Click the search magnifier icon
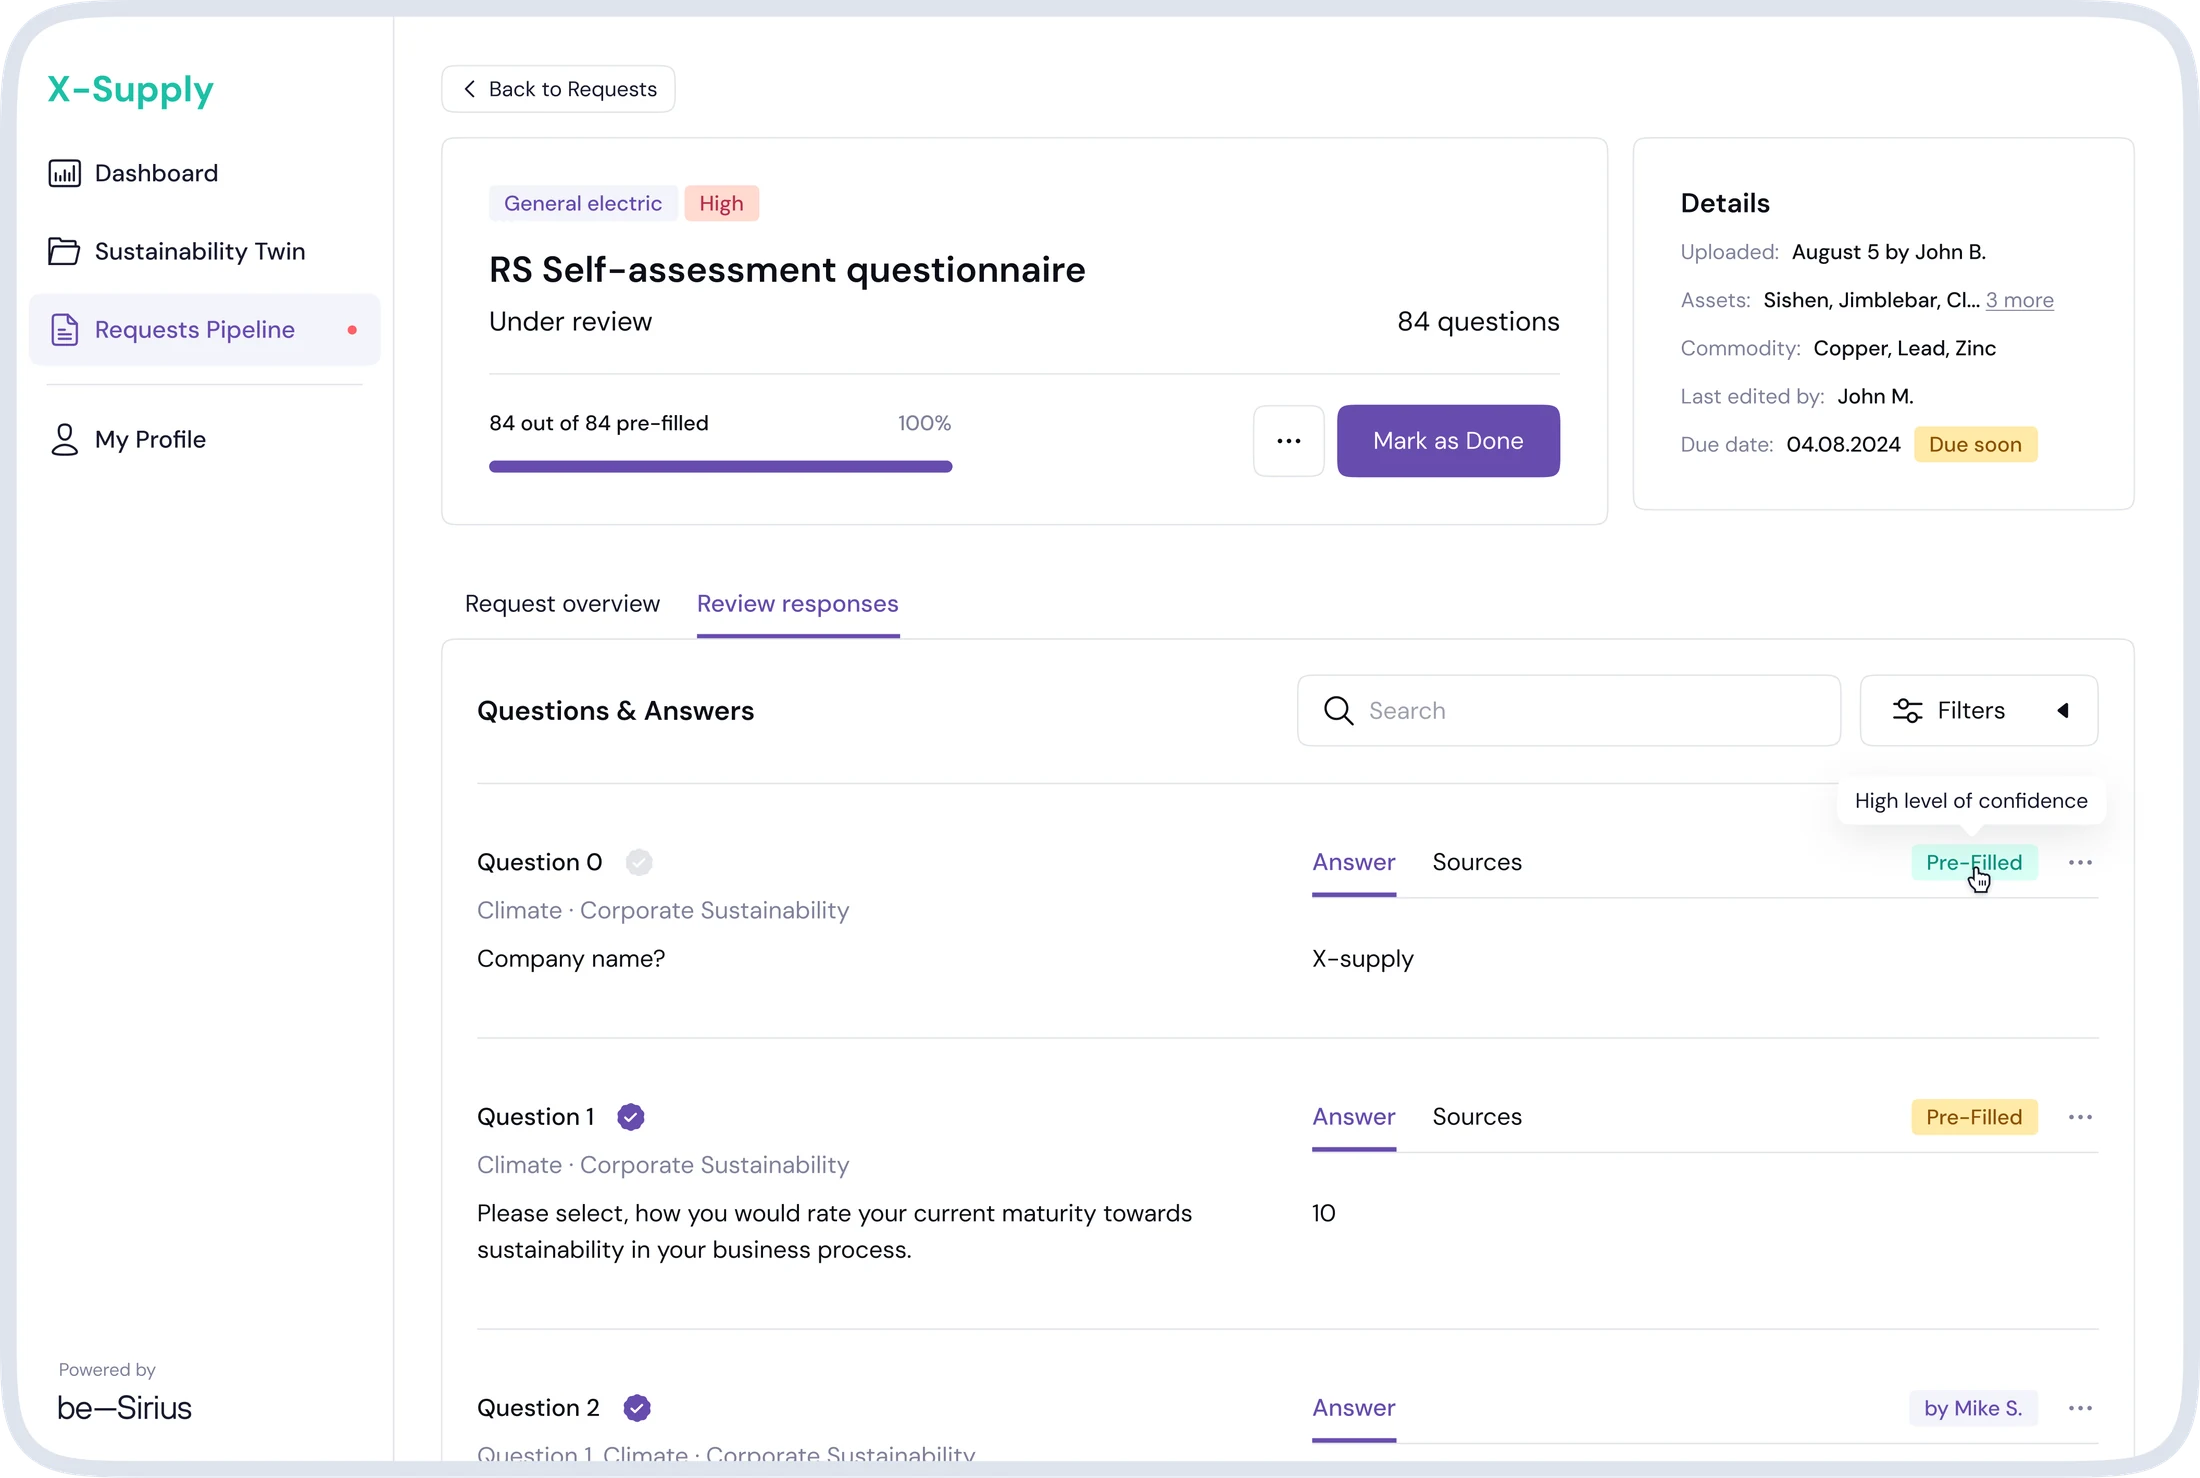2200x1478 pixels. click(x=1338, y=711)
